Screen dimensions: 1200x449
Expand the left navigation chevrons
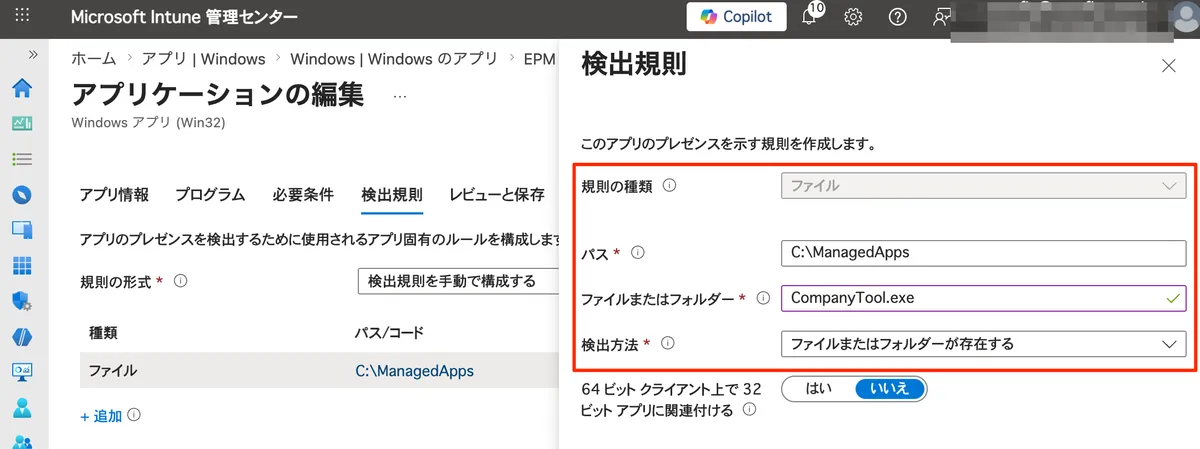pyautogui.click(x=33, y=54)
